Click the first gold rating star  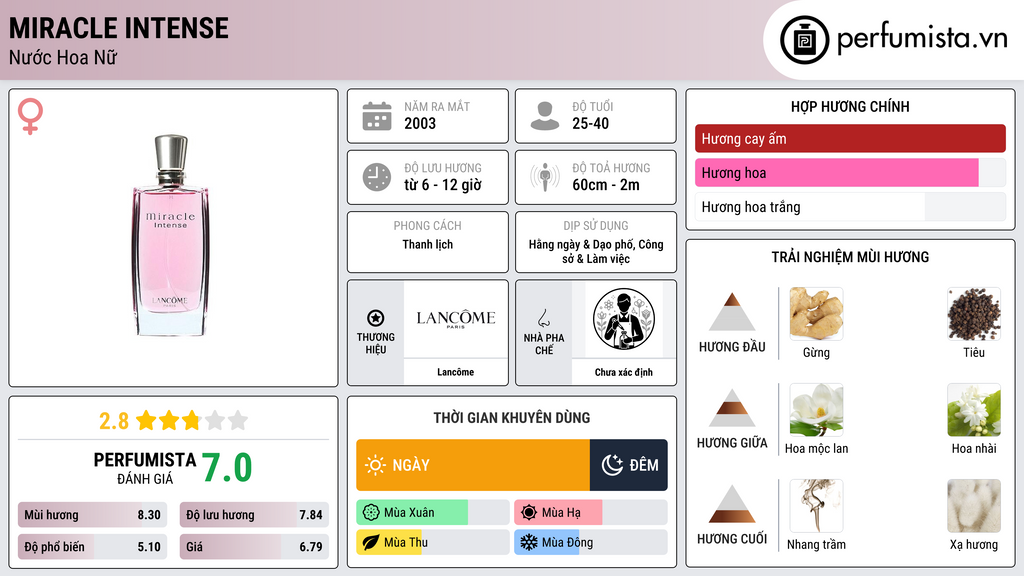tap(146, 420)
